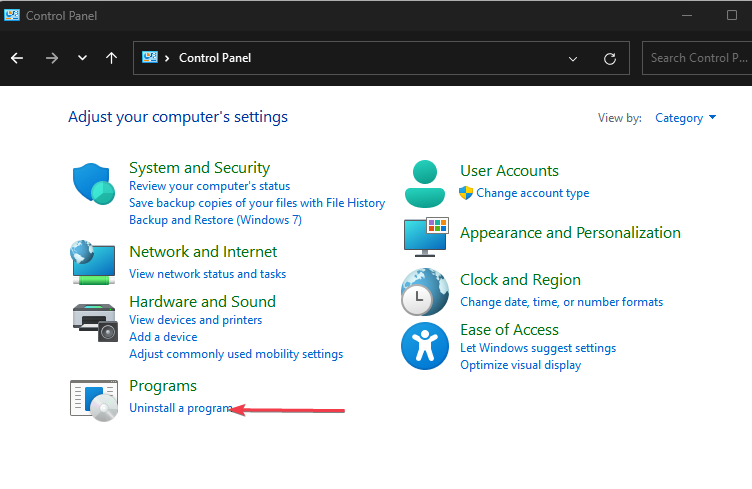Click the Search Control Panel box
Viewport: 752px width, 489px height.
tap(697, 58)
